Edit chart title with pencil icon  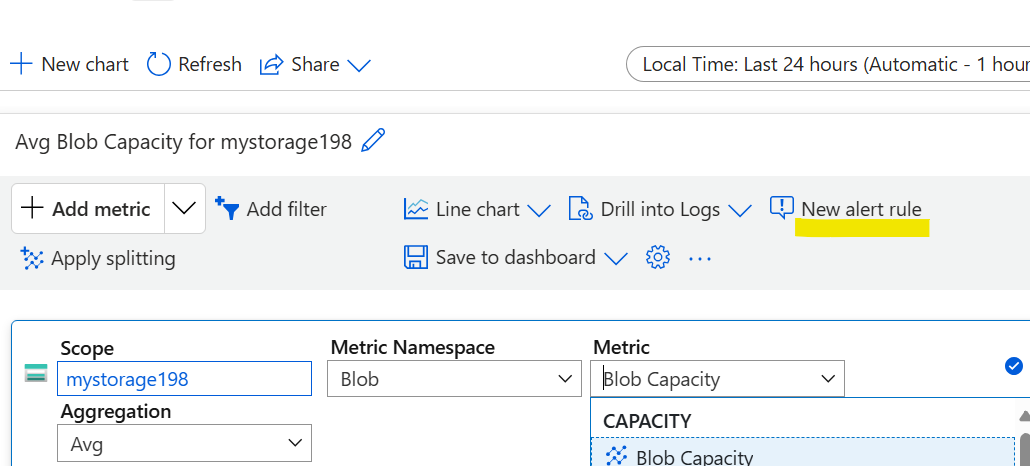pos(373,141)
